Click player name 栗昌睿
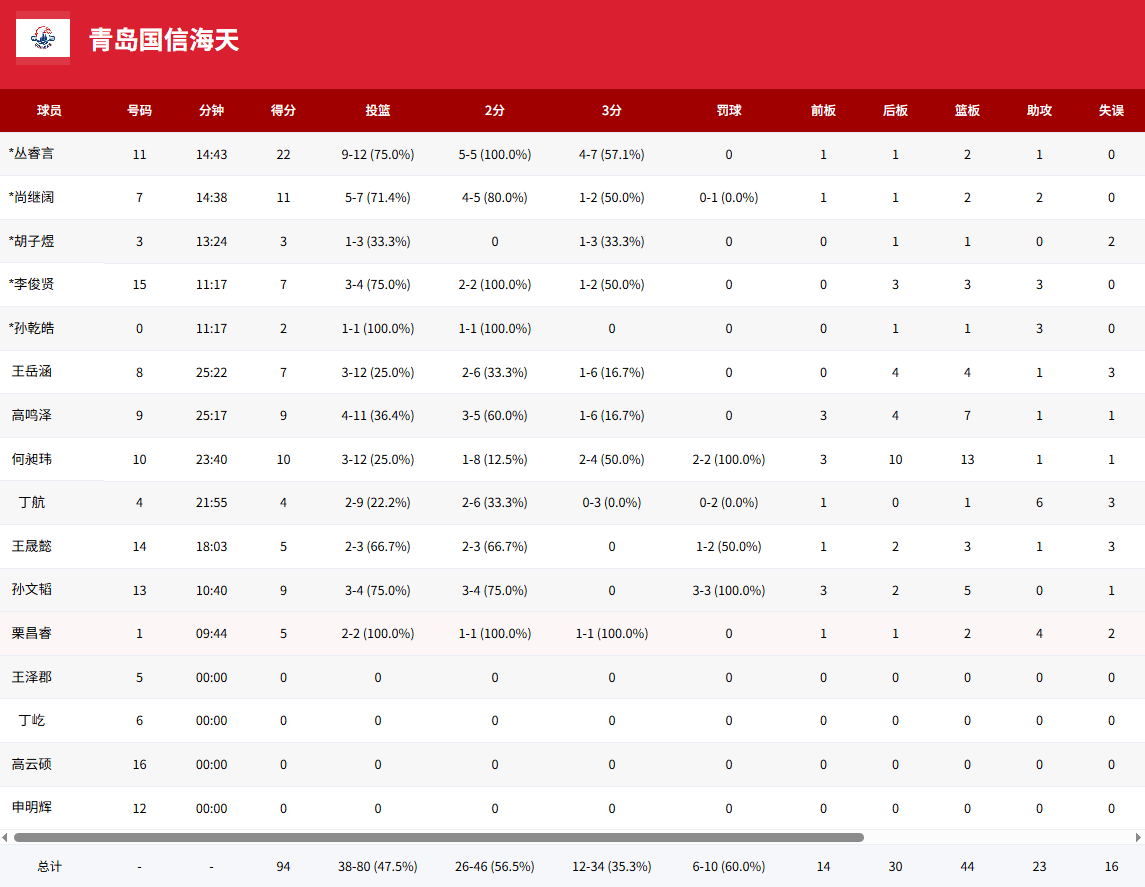This screenshot has width=1145, height=887. tap(31, 633)
